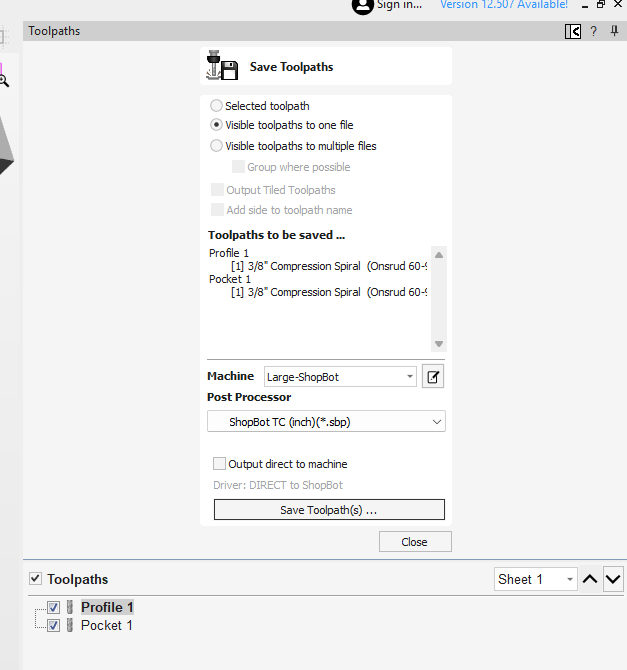Click the Save Toolpaths floppy disk icon
This screenshot has width=627, height=670.
pos(222,65)
